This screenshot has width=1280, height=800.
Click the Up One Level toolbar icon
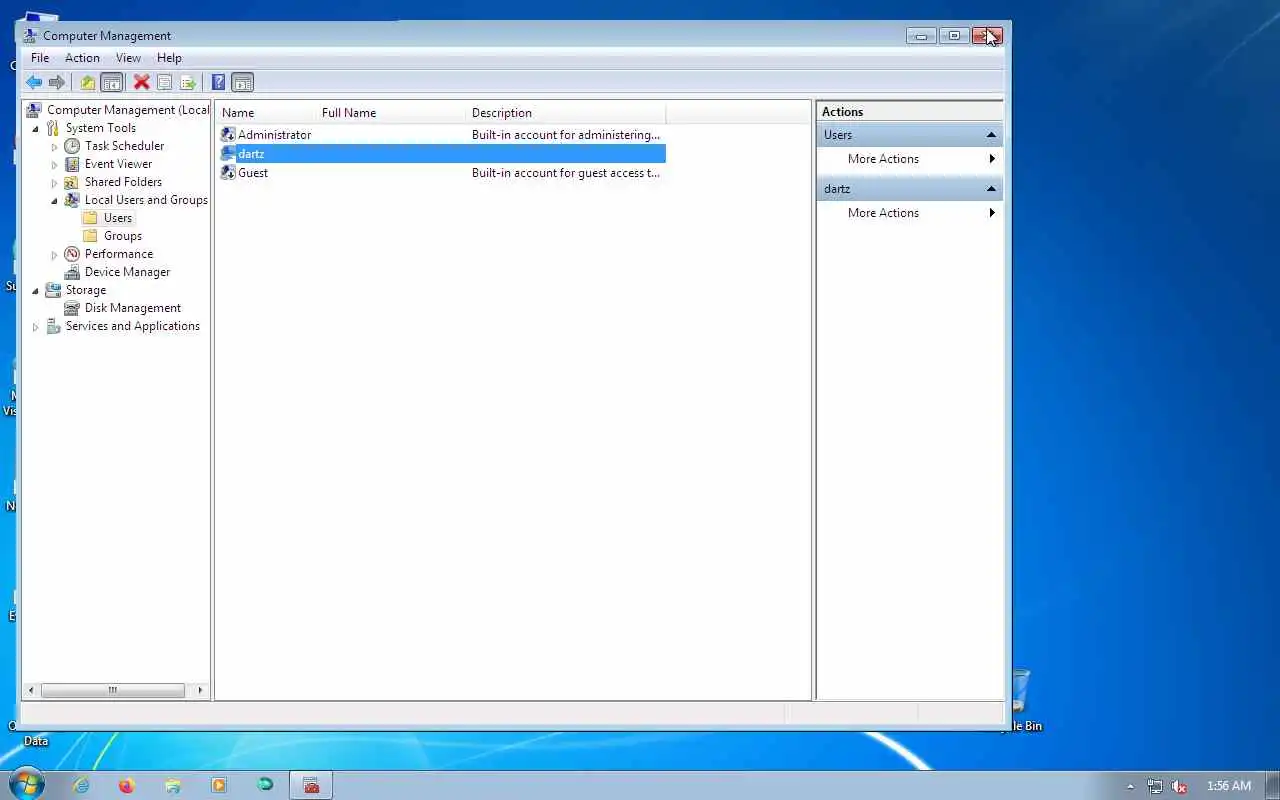coord(88,83)
